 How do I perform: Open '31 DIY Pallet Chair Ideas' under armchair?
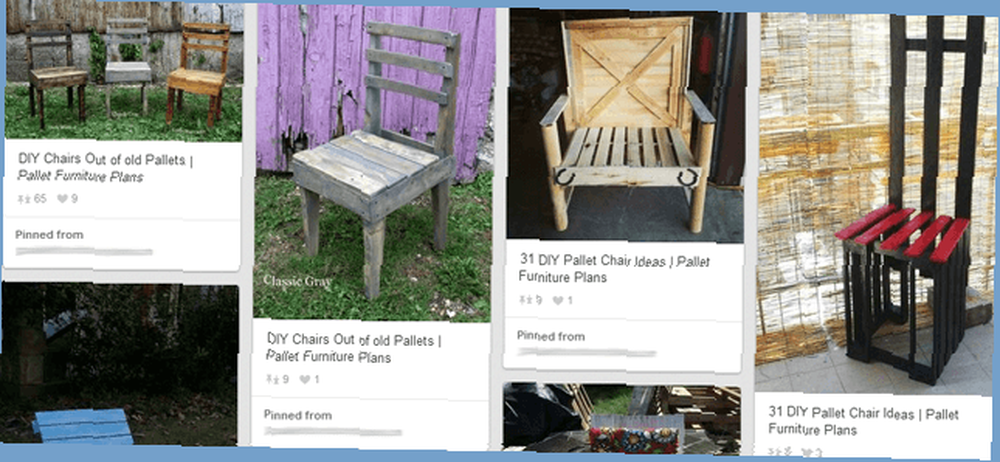[614, 269]
